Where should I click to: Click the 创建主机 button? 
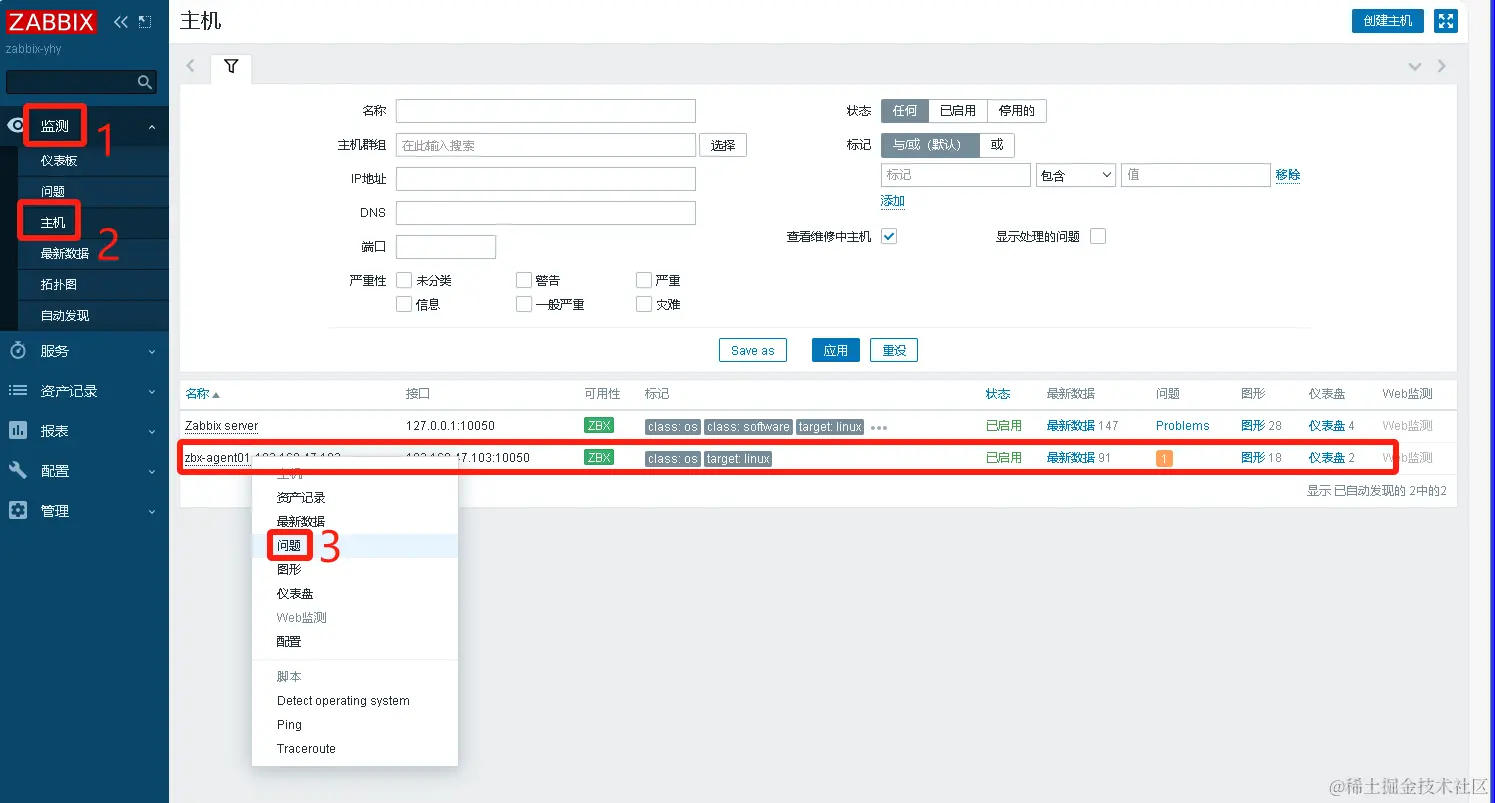pos(1387,21)
